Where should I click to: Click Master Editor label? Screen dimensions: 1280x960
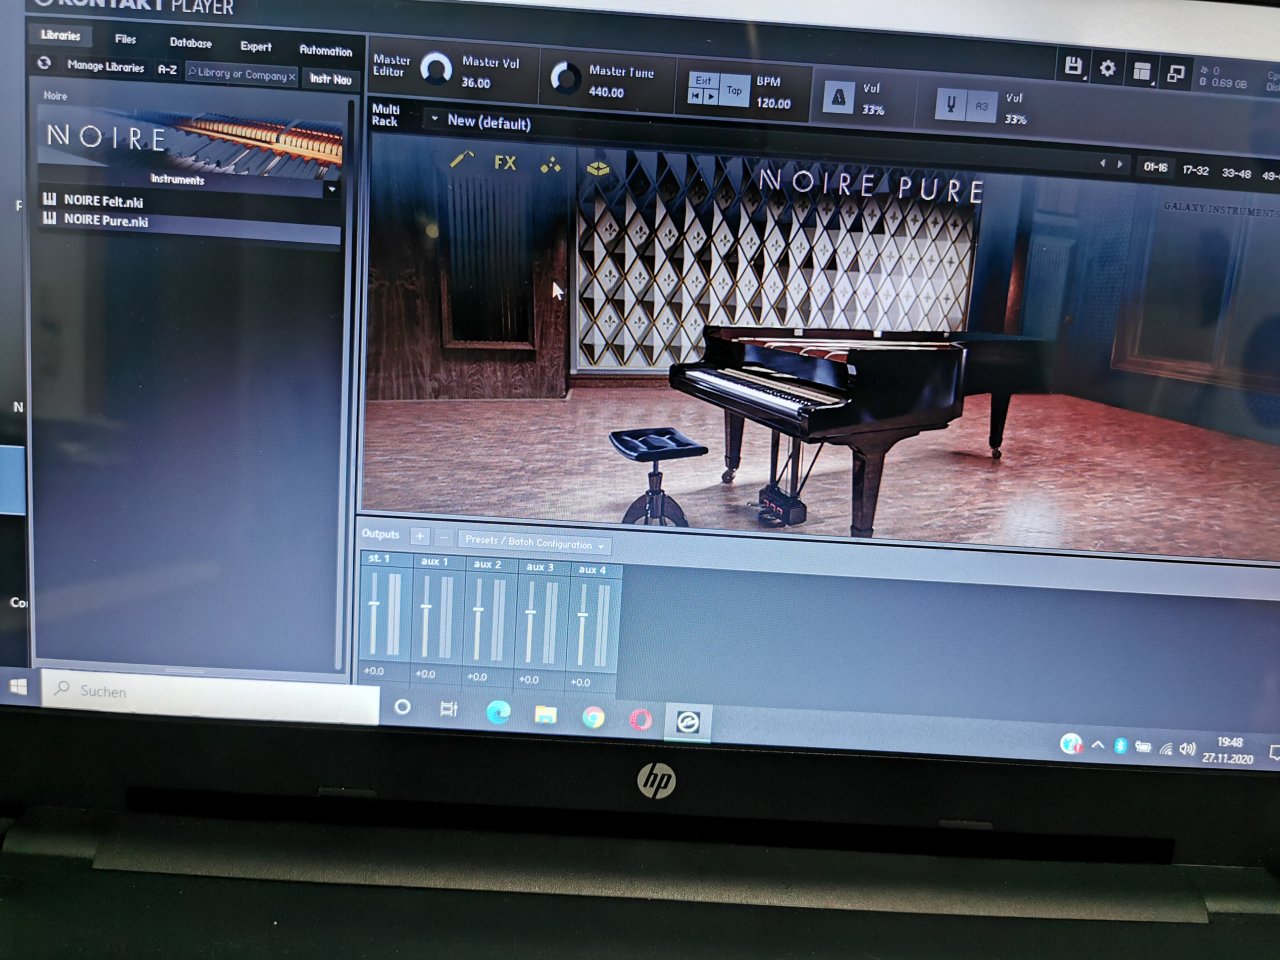390,66
